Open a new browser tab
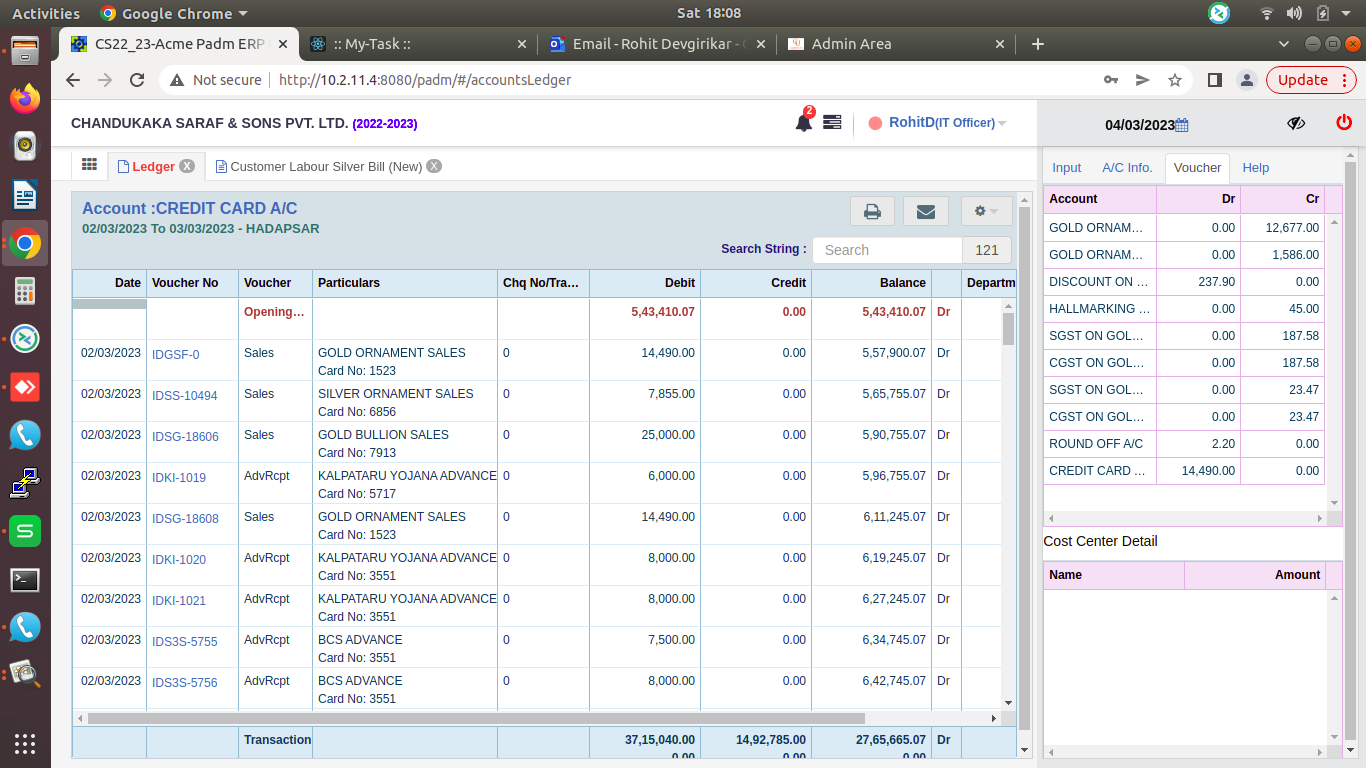Viewport: 1366px width, 768px height. (x=1037, y=44)
